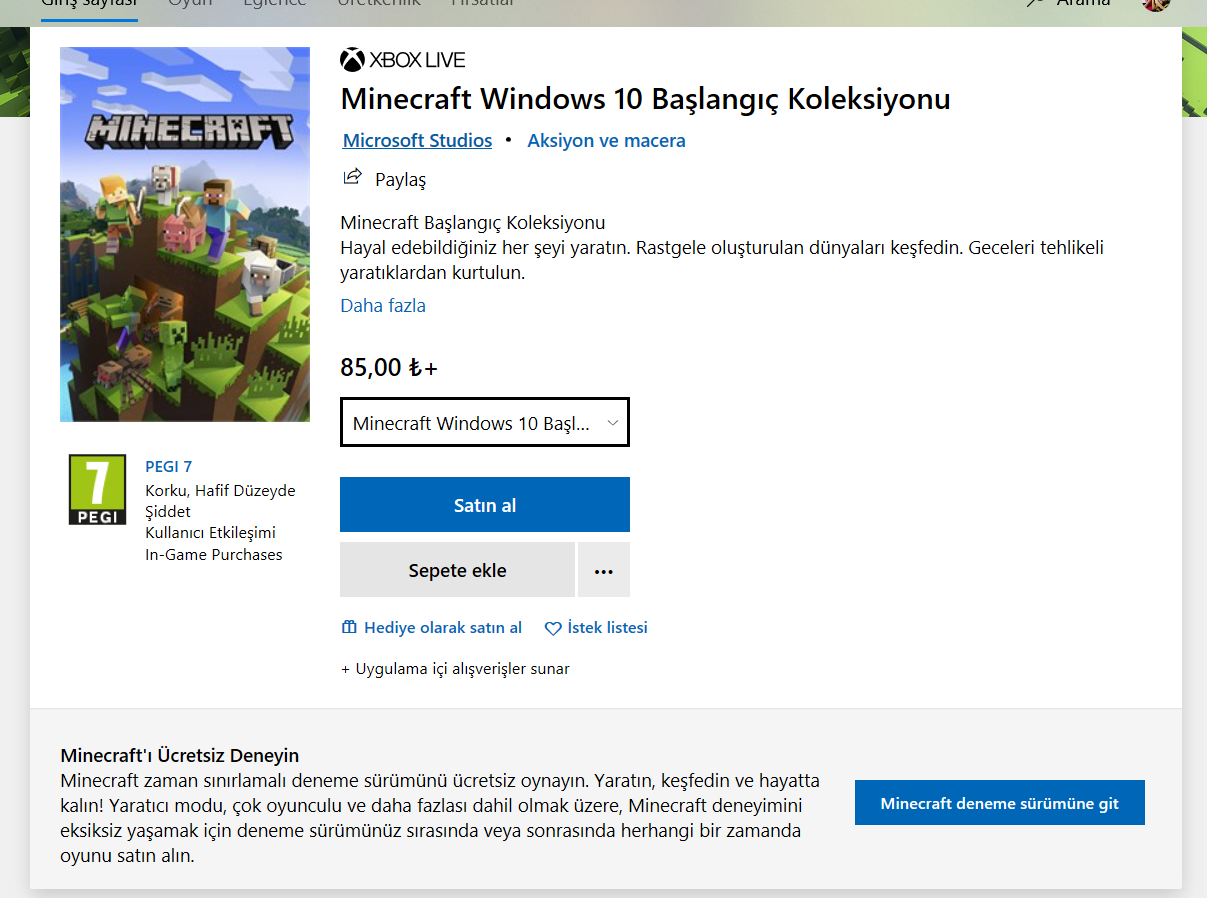Click the Arama search icon
The height and width of the screenshot is (898, 1207).
click(x=1036, y=4)
